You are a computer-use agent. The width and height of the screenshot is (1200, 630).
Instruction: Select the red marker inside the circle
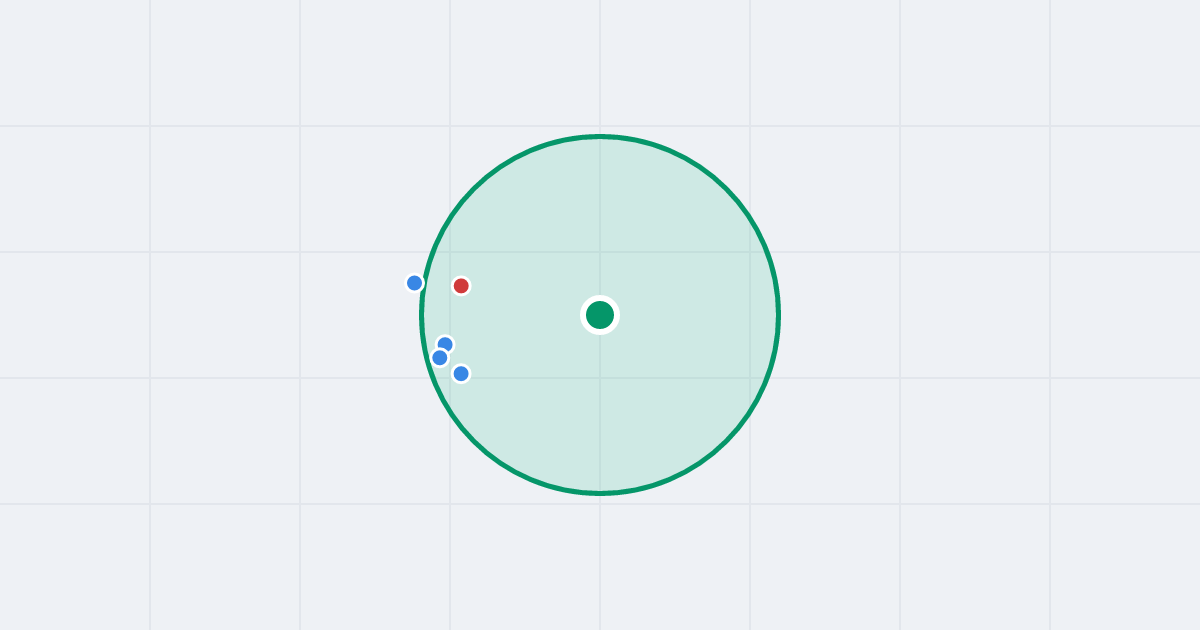coord(461,286)
